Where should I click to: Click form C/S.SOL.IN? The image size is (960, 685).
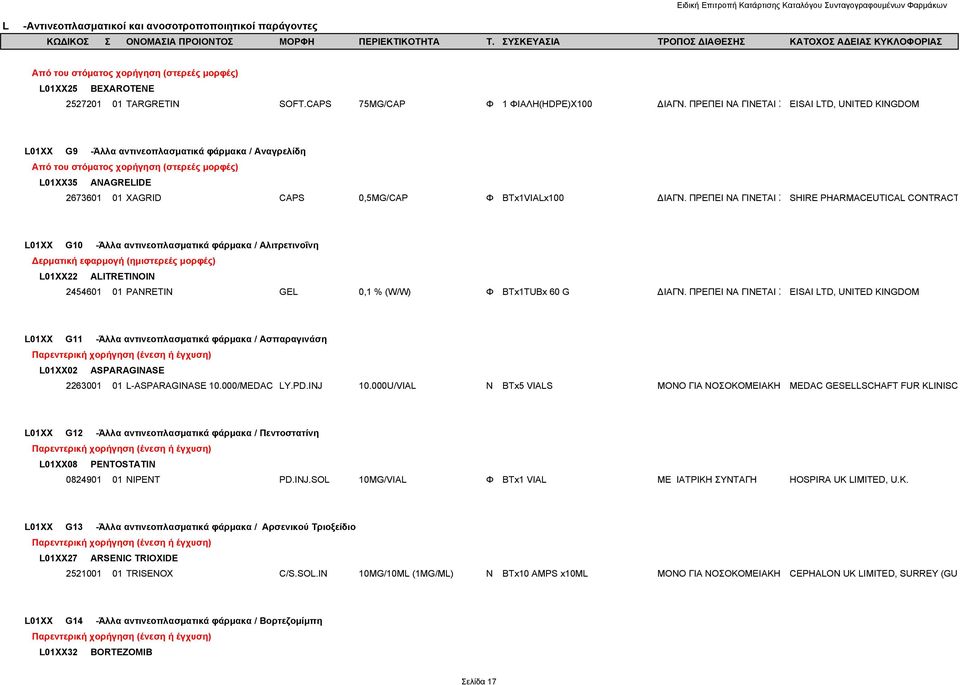tap(303, 574)
